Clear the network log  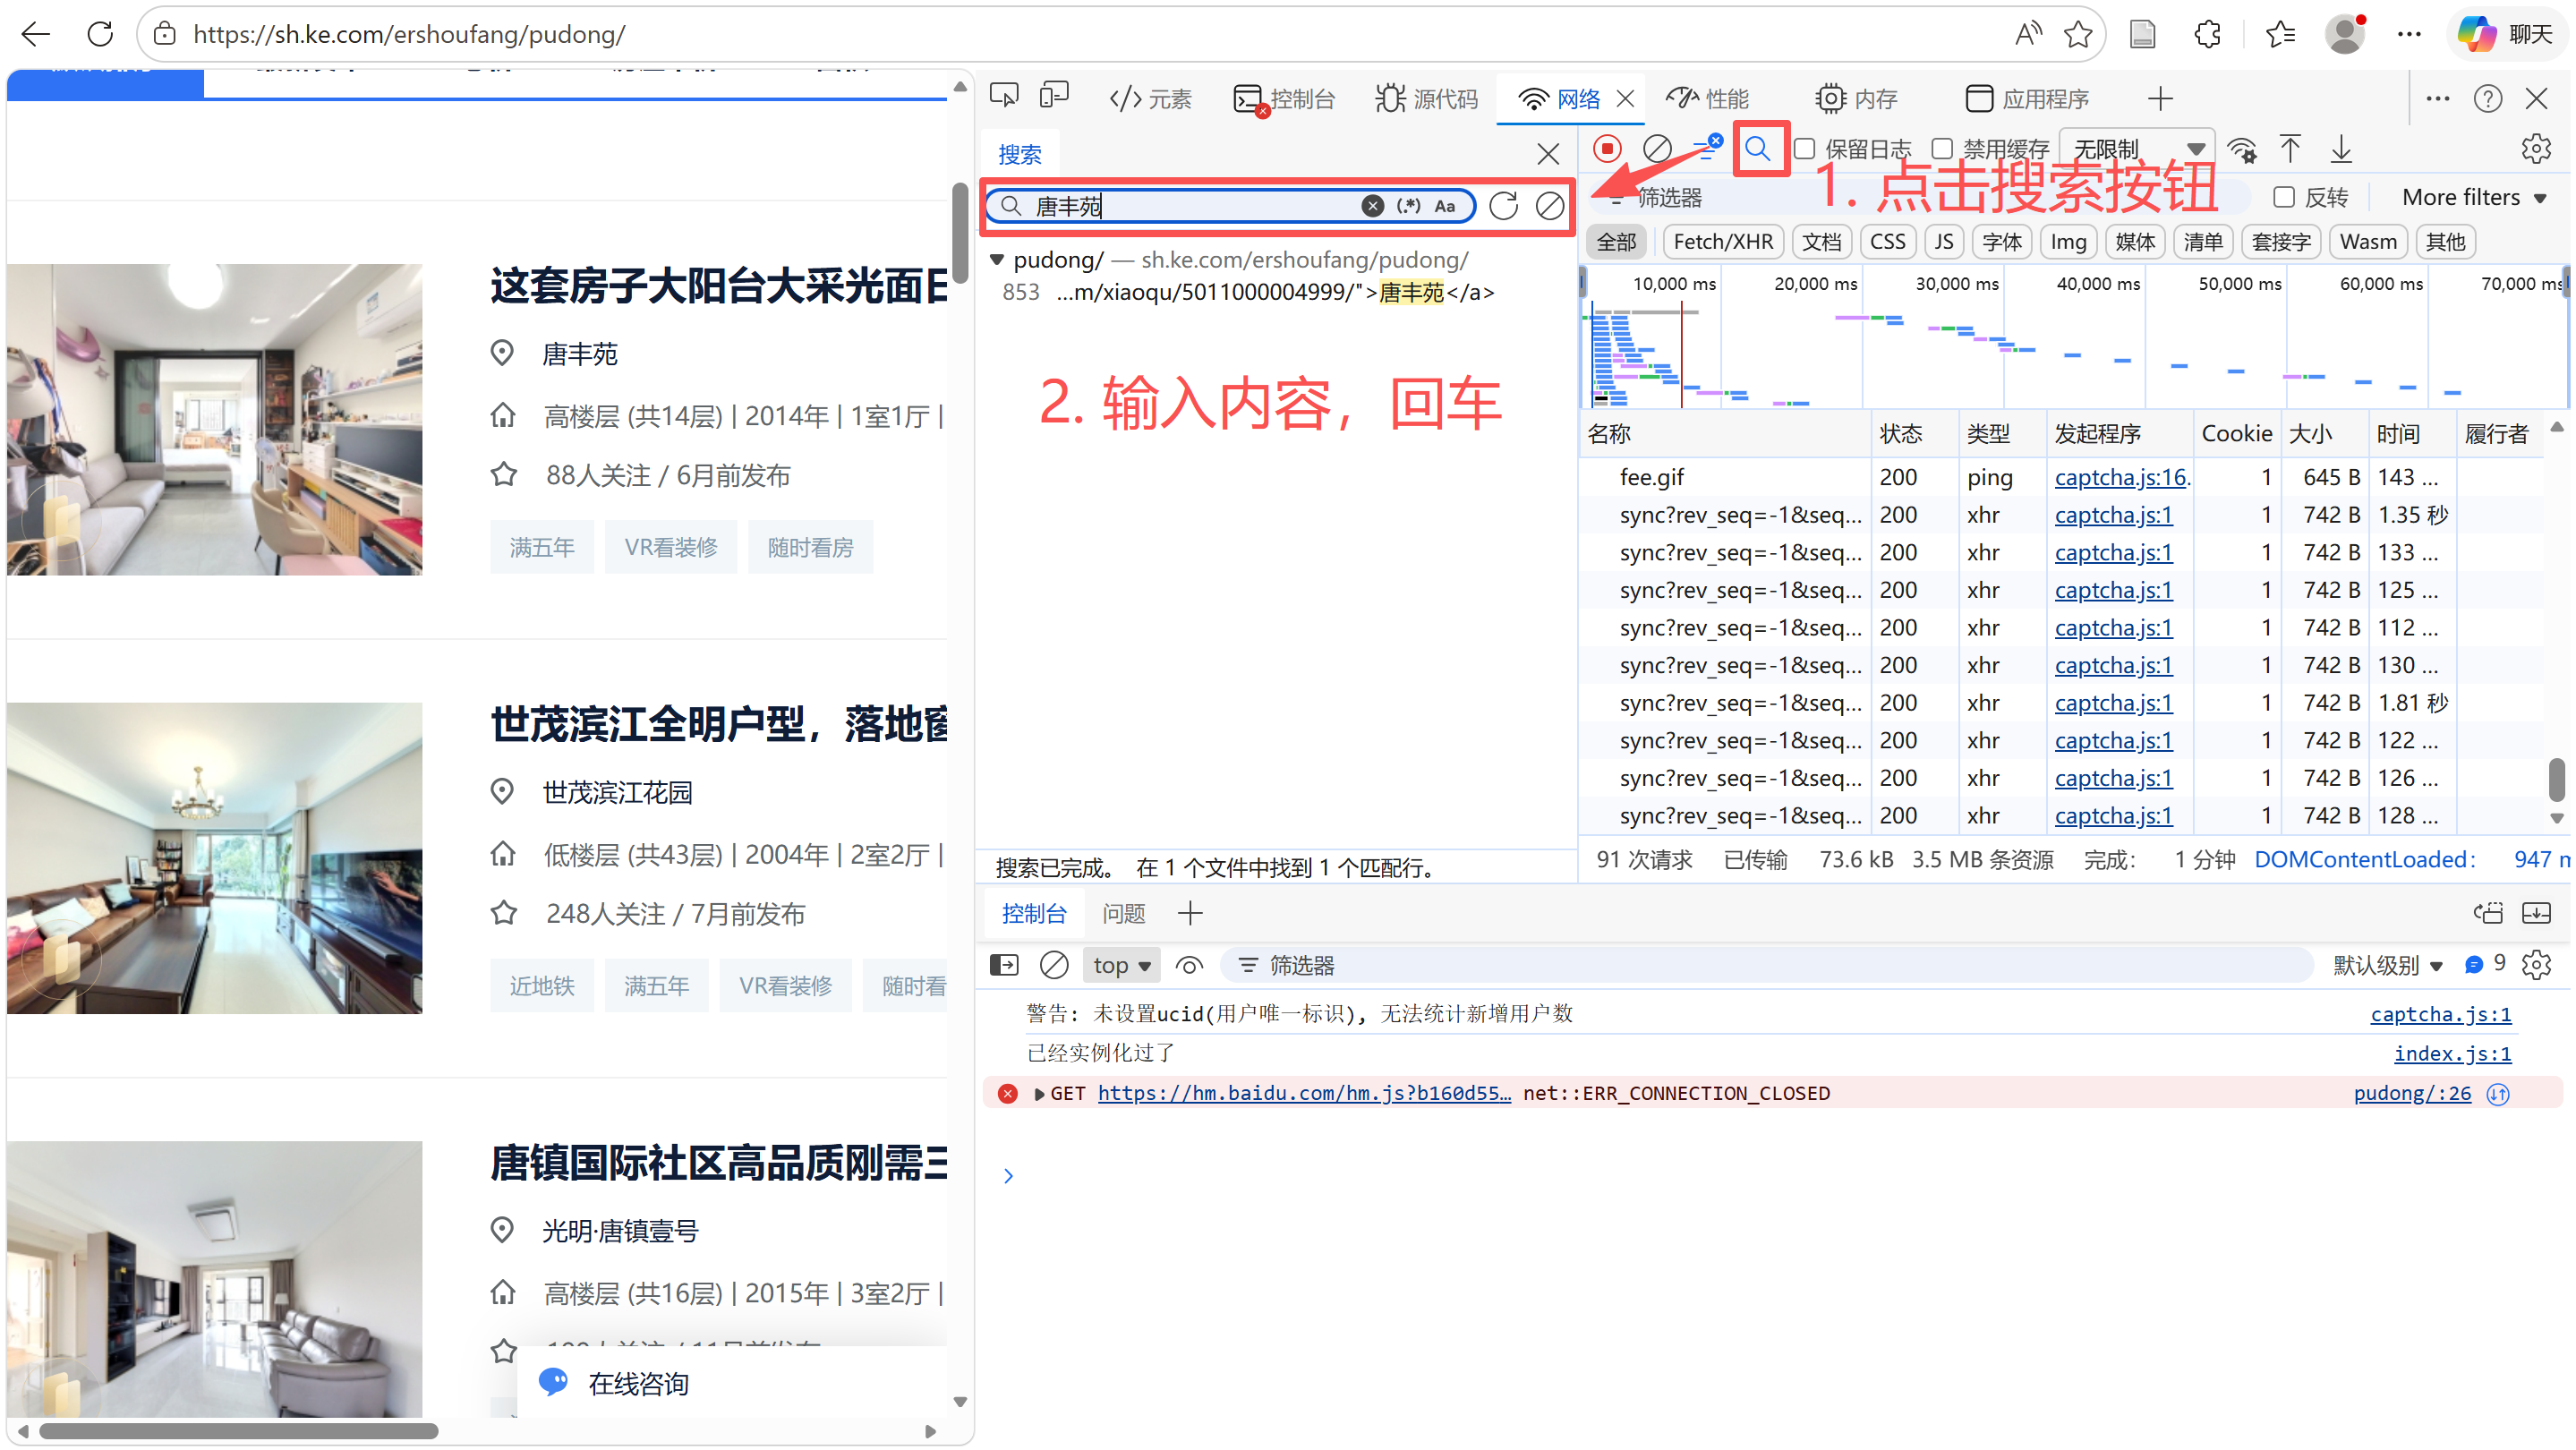pyautogui.click(x=1657, y=149)
